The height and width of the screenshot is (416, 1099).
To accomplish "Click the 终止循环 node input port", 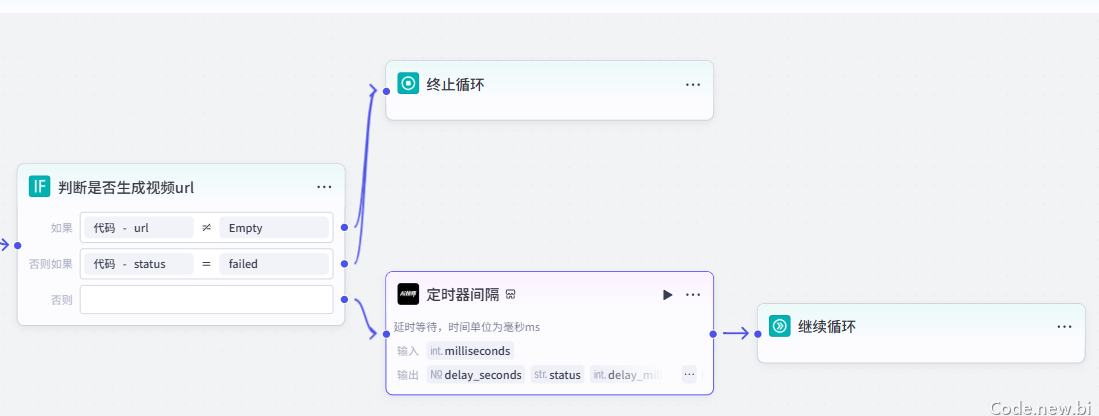I will pyautogui.click(x=386, y=90).
